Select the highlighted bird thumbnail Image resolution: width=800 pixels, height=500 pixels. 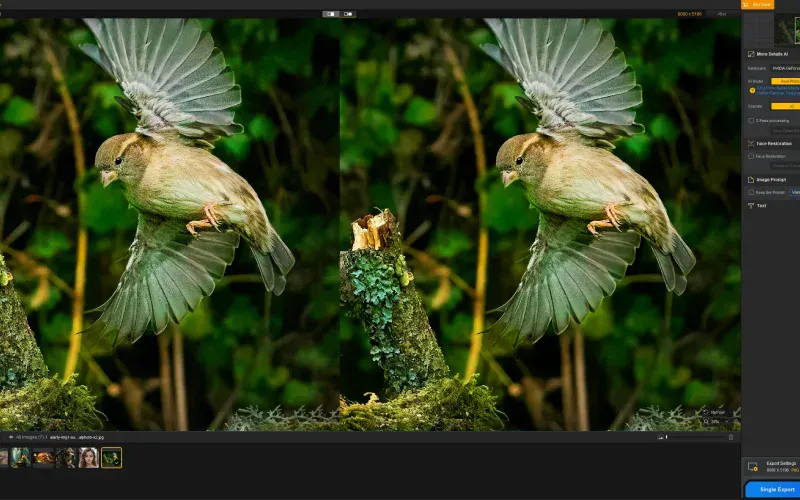(x=111, y=458)
